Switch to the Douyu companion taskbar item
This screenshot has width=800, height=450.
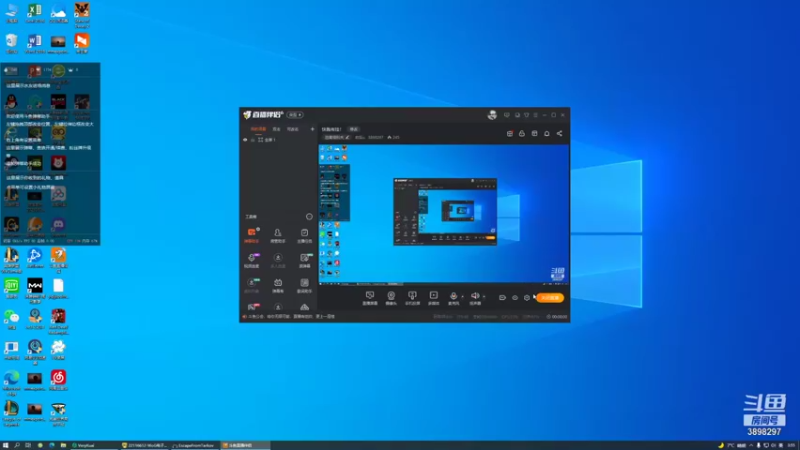245,445
